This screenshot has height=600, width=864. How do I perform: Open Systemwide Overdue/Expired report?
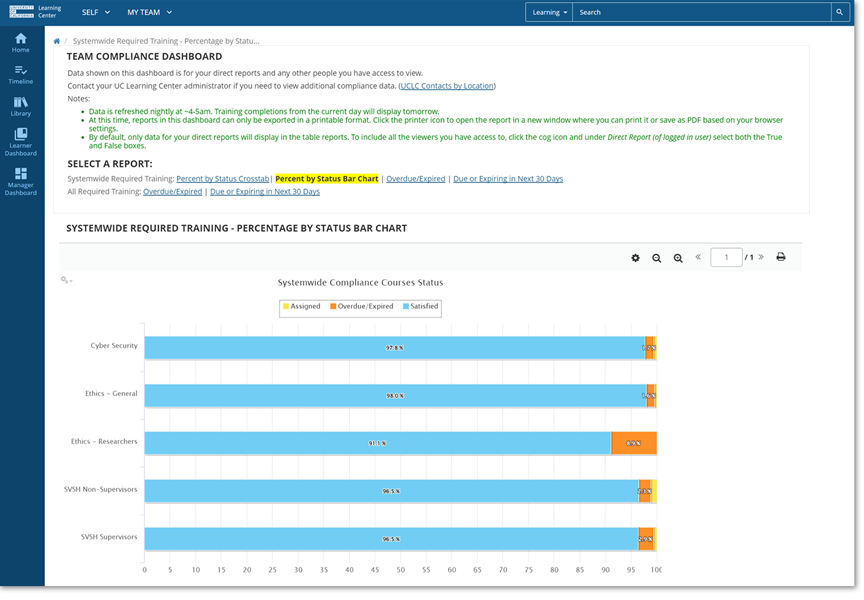[415, 179]
